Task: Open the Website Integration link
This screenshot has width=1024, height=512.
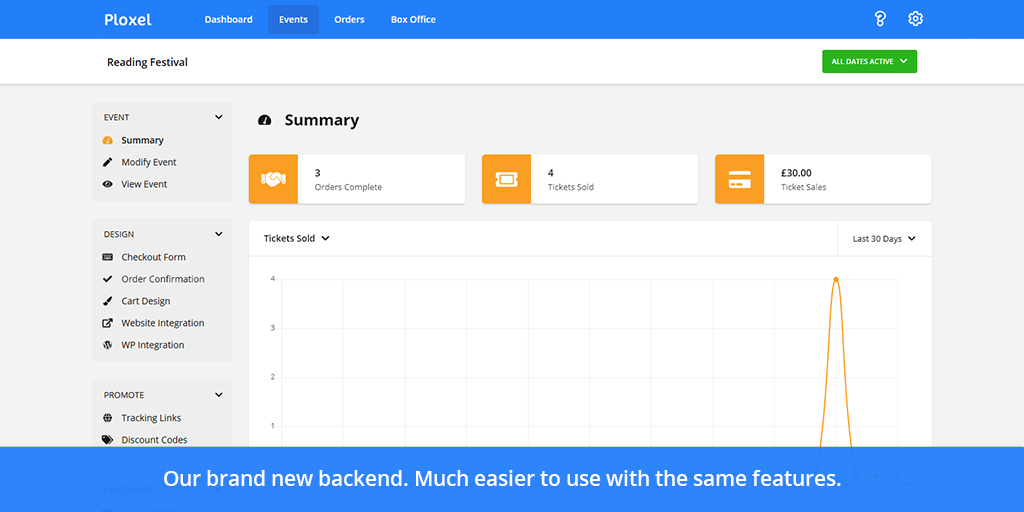Action: [163, 323]
